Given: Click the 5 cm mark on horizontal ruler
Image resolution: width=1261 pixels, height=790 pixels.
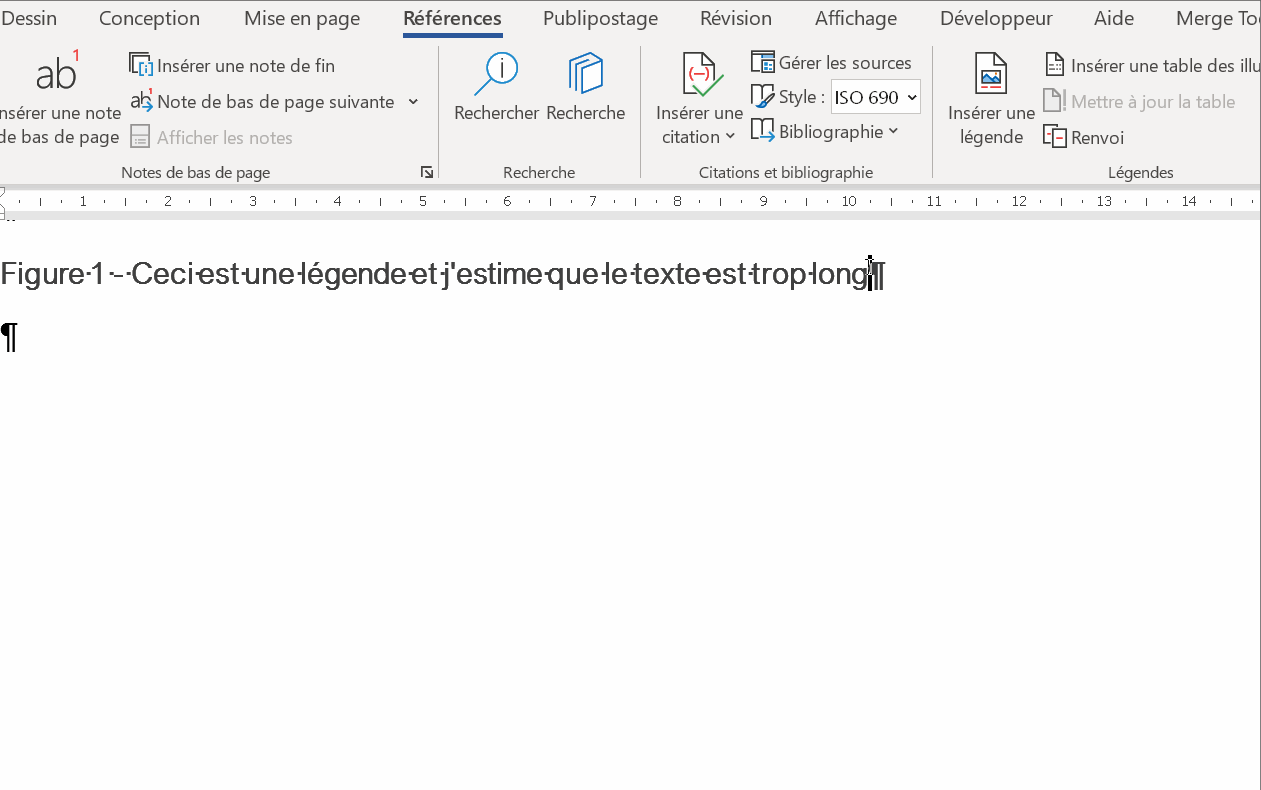Looking at the screenshot, I should tap(423, 202).
